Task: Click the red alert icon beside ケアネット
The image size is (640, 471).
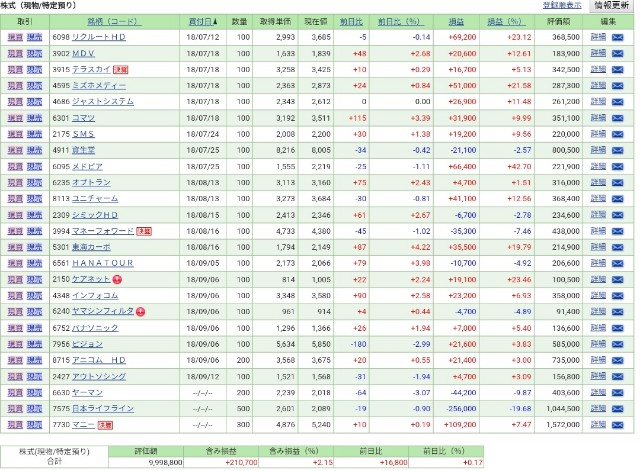Action: point(117,280)
